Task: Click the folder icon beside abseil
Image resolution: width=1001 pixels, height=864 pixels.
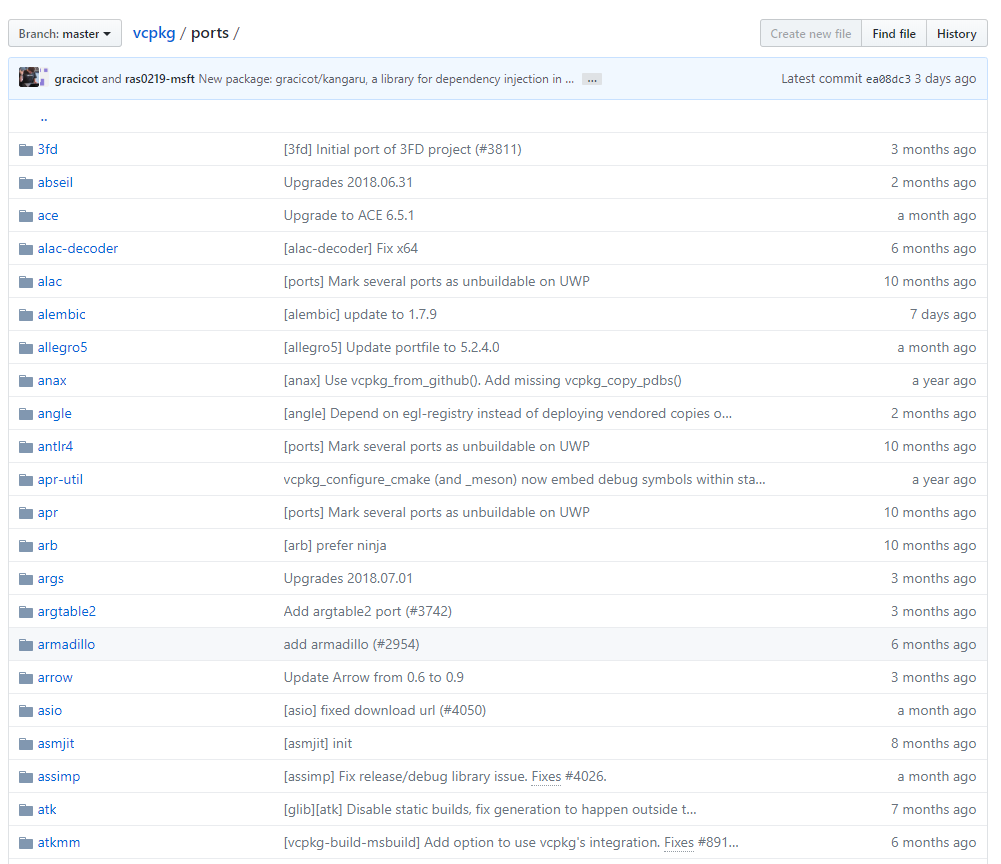Action: coord(26,183)
